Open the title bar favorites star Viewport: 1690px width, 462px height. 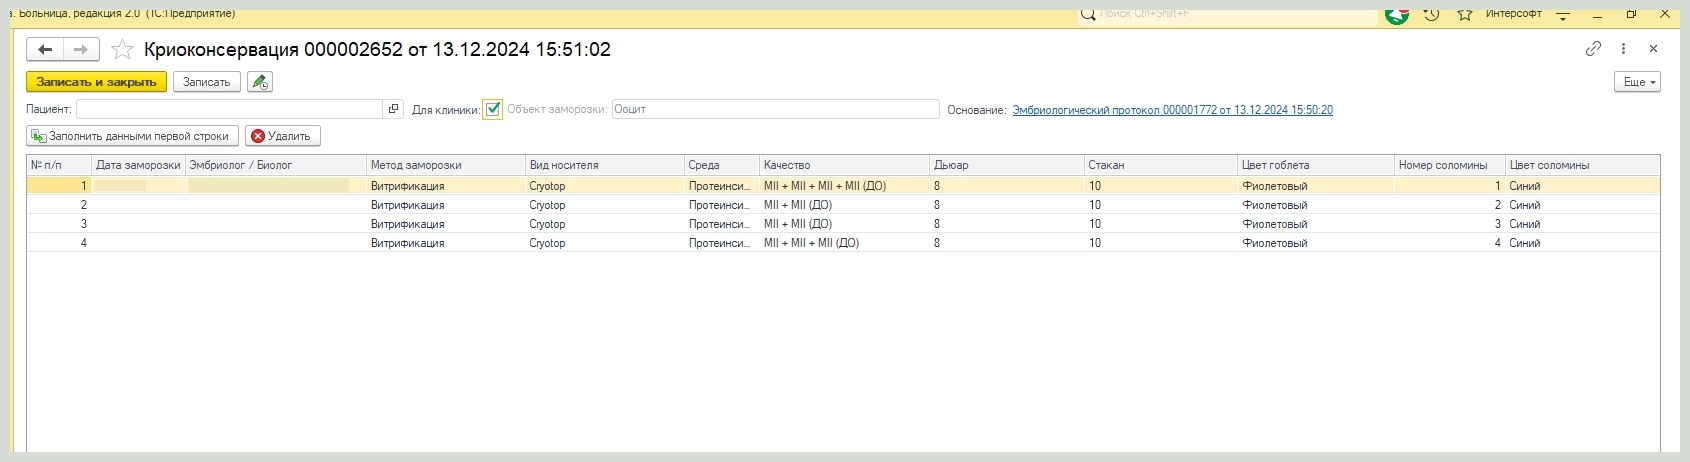point(1465,14)
